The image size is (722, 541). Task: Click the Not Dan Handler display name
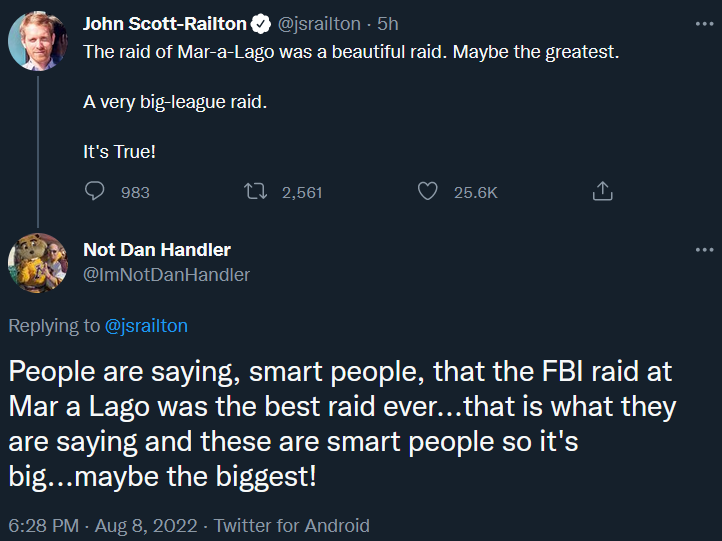157,250
